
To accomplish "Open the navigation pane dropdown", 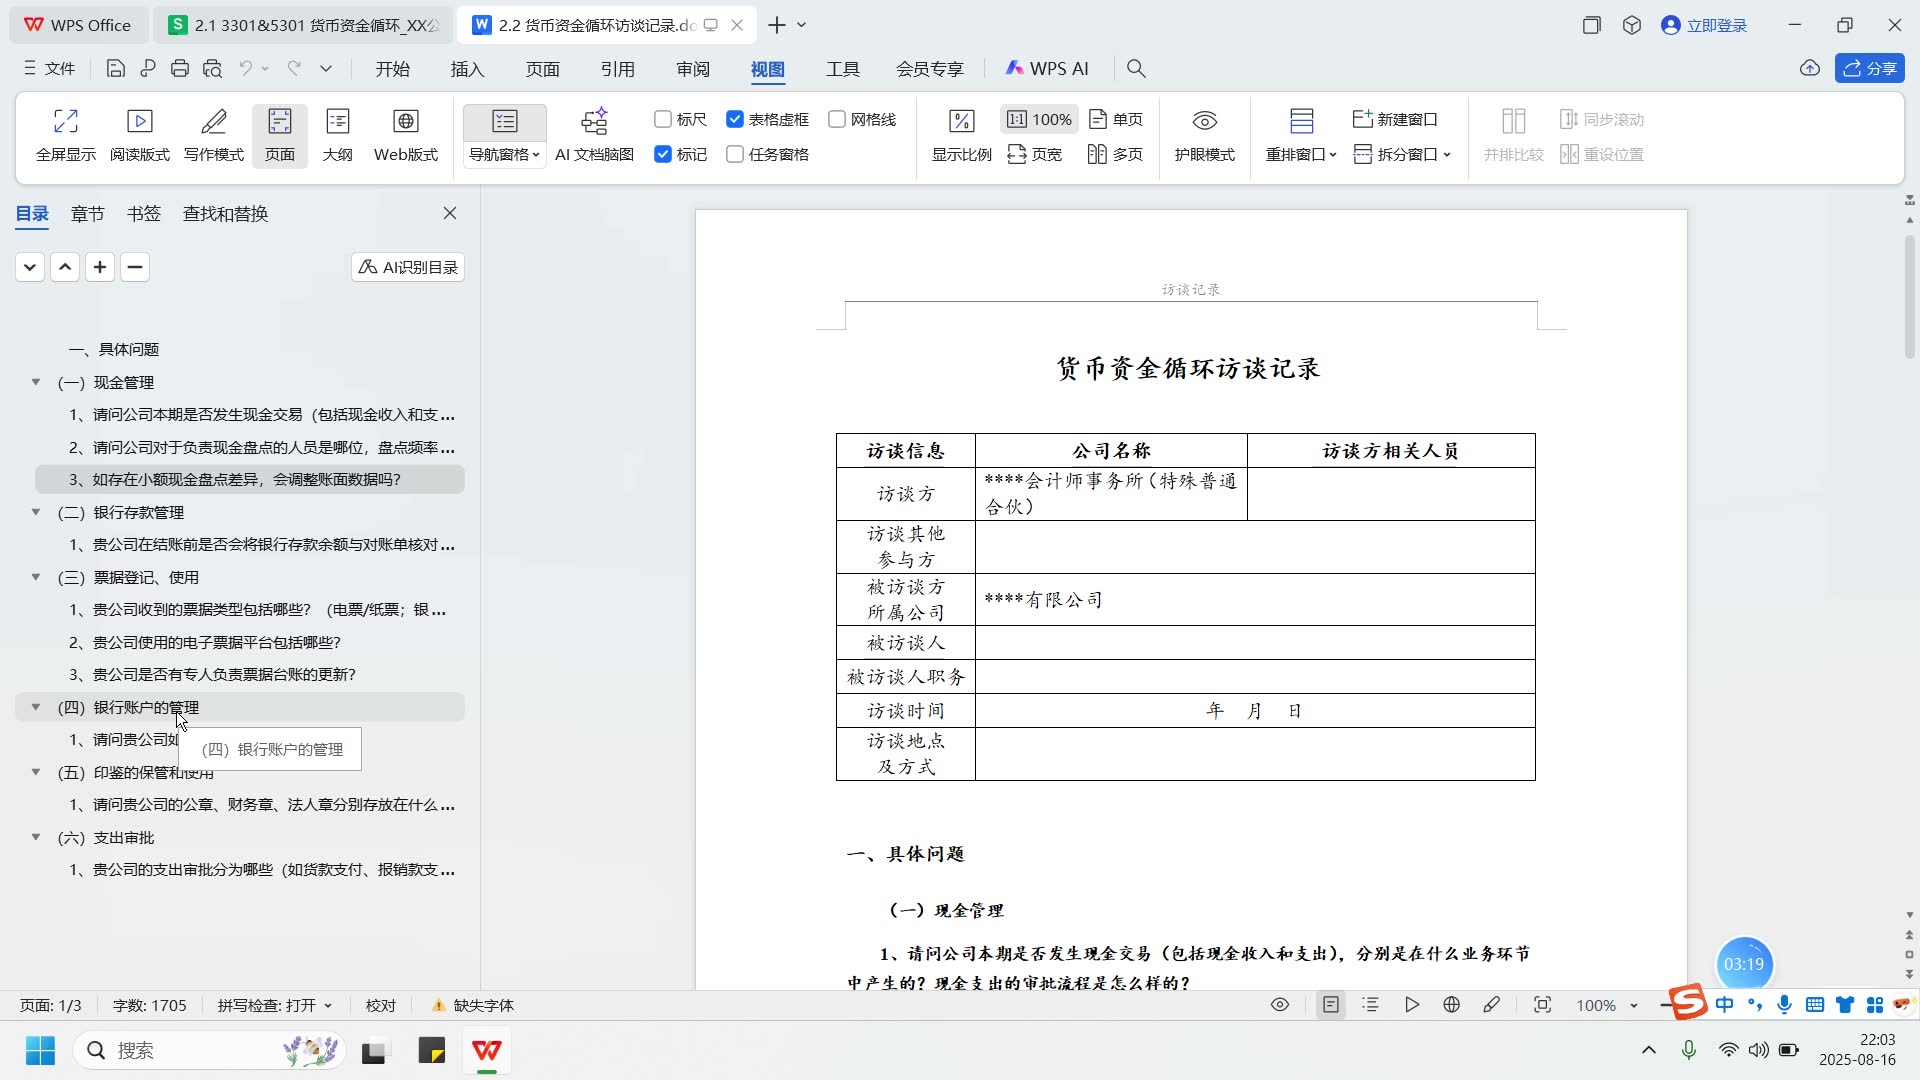I will 505,154.
